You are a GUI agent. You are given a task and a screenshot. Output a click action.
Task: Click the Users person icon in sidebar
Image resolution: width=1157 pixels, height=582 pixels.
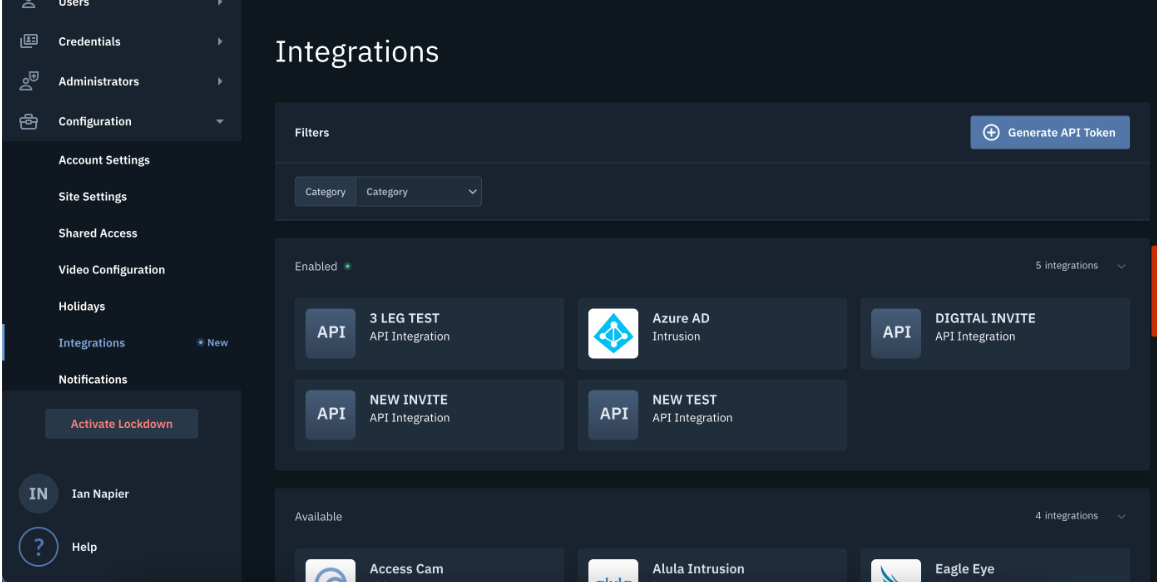pyautogui.click(x=29, y=4)
